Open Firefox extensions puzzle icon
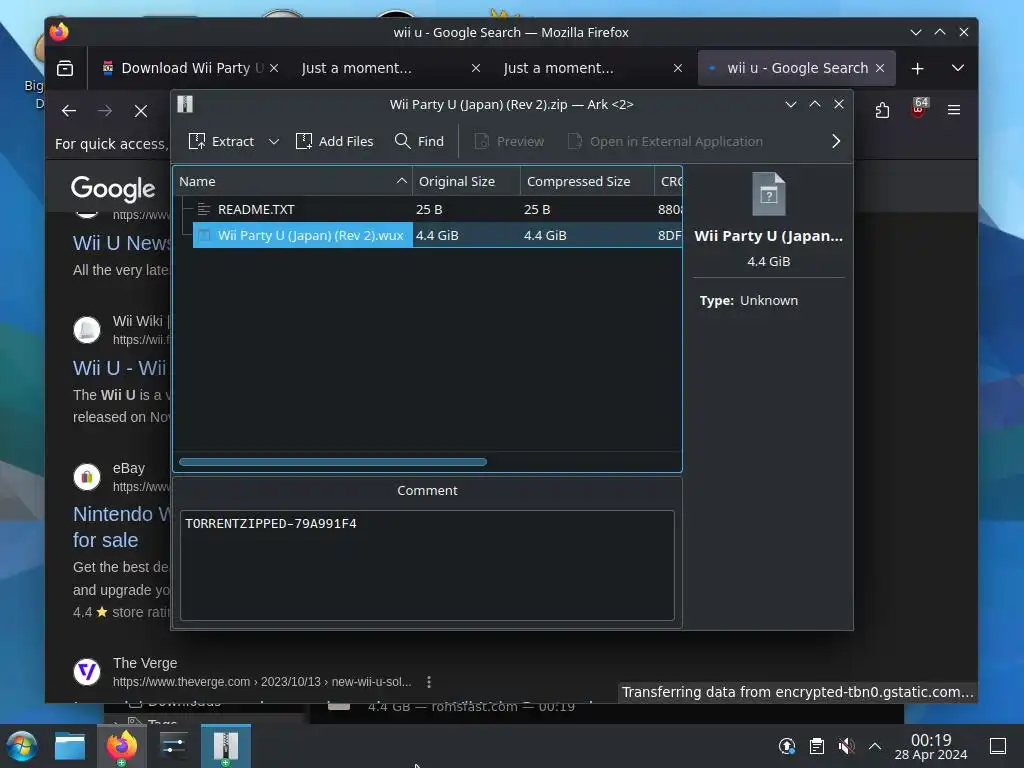 [x=882, y=110]
